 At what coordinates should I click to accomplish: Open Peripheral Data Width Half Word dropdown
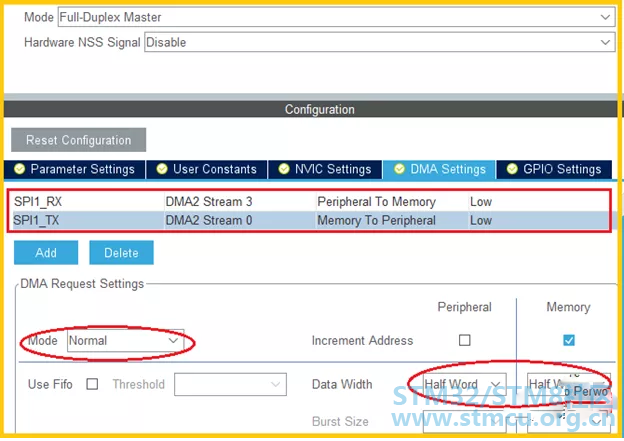click(464, 384)
